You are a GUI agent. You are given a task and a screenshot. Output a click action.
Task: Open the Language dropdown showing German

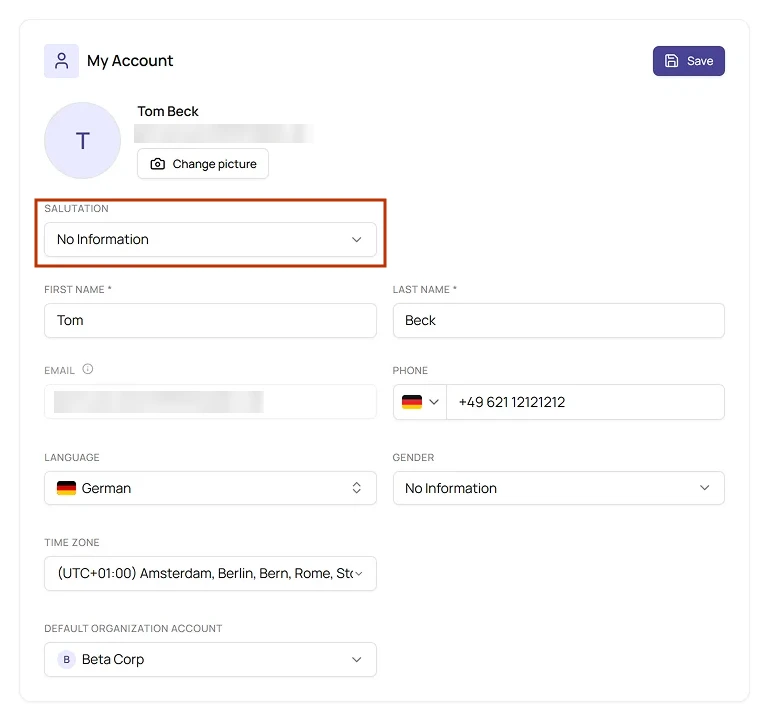pos(210,488)
